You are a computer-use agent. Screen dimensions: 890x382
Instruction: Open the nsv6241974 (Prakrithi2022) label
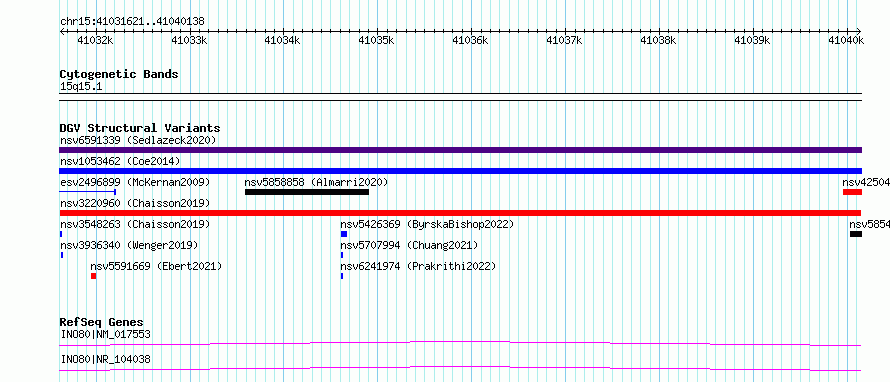(418, 266)
